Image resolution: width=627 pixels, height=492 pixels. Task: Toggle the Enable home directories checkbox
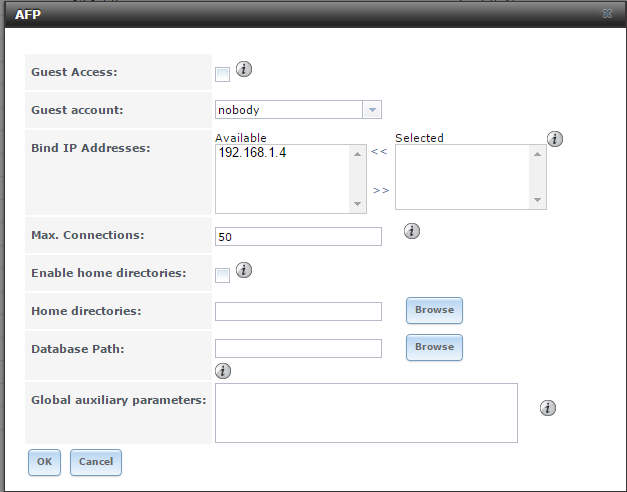coord(222,276)
